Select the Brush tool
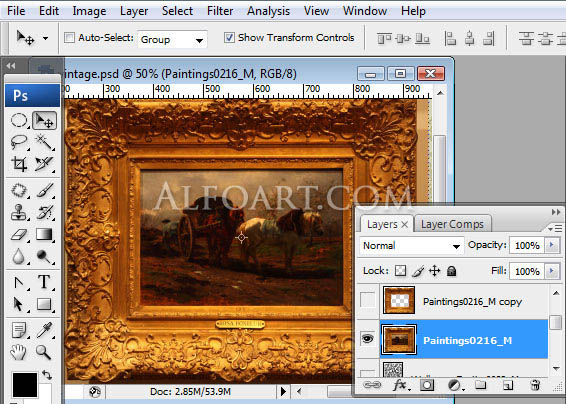The height and width of the screenshot is (404, 566). coord(44,190)
